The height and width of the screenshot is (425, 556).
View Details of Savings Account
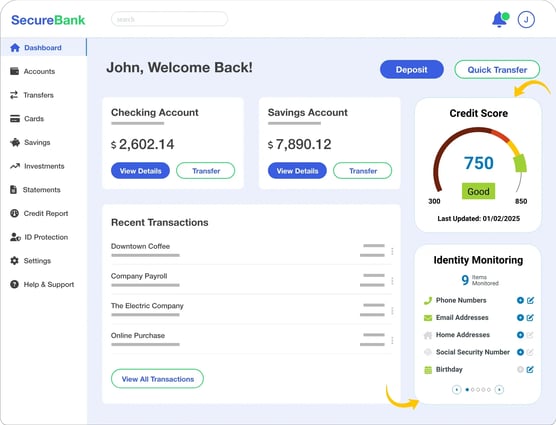coord(297,171)
